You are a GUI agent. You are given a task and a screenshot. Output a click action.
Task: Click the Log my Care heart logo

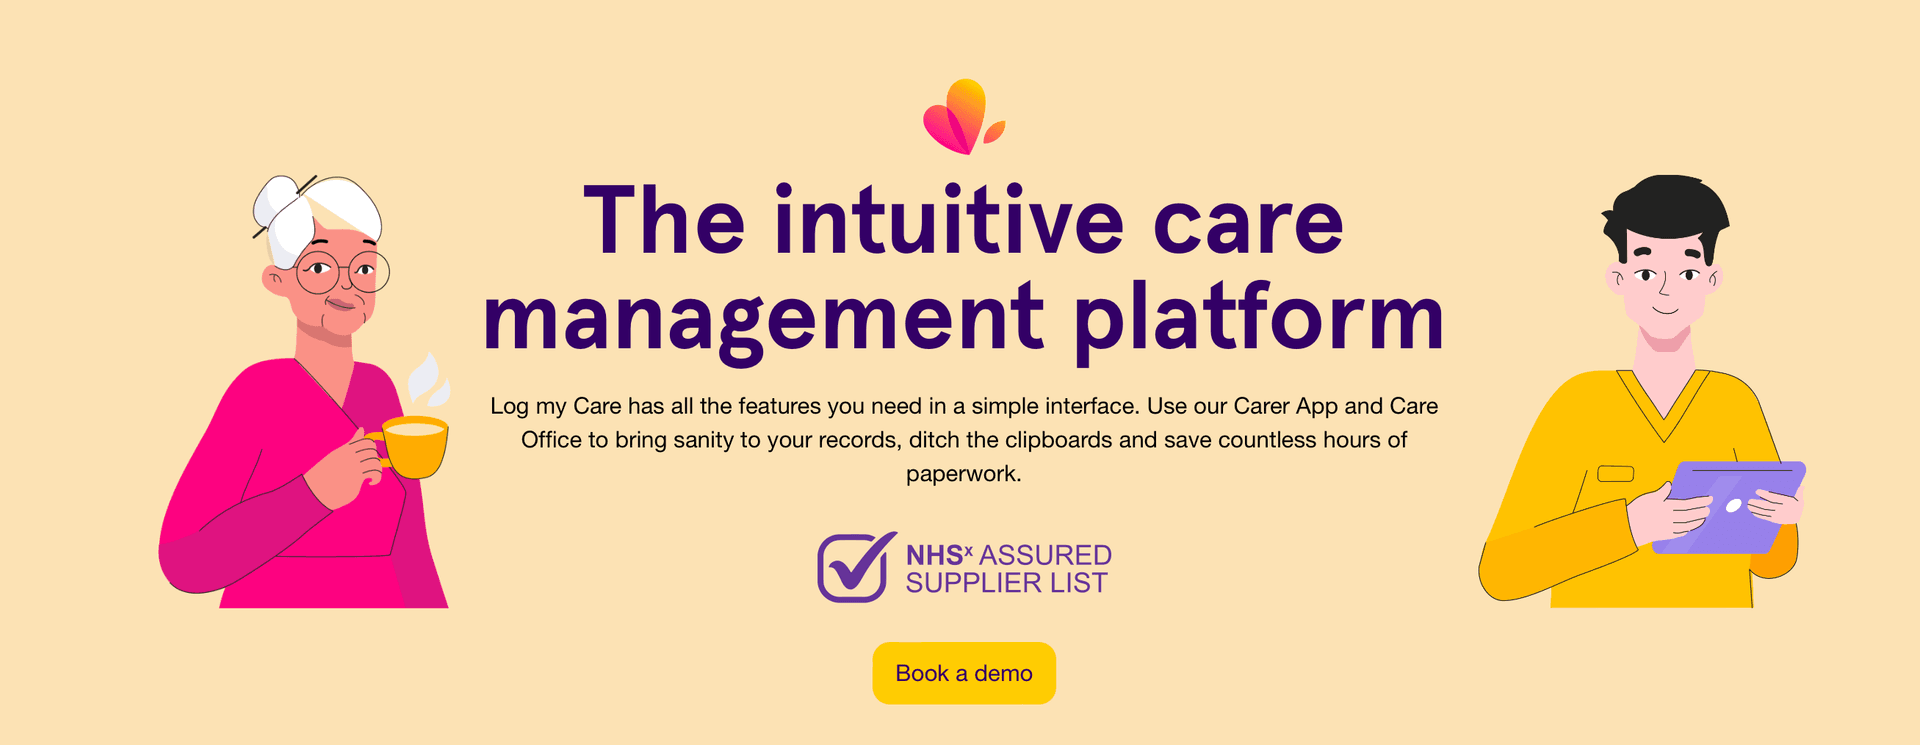click(964, 116)
